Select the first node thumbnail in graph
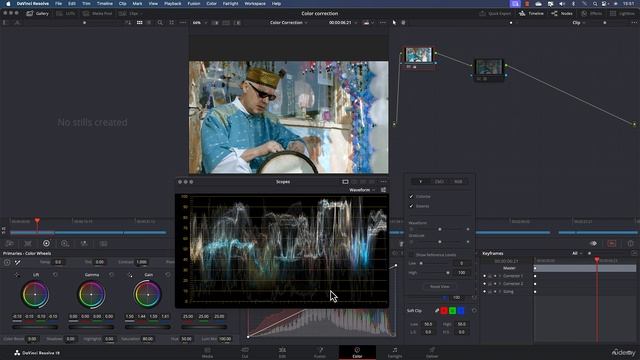Image resolution: width=640 pixels, height=360 pixels. point(419,55)
